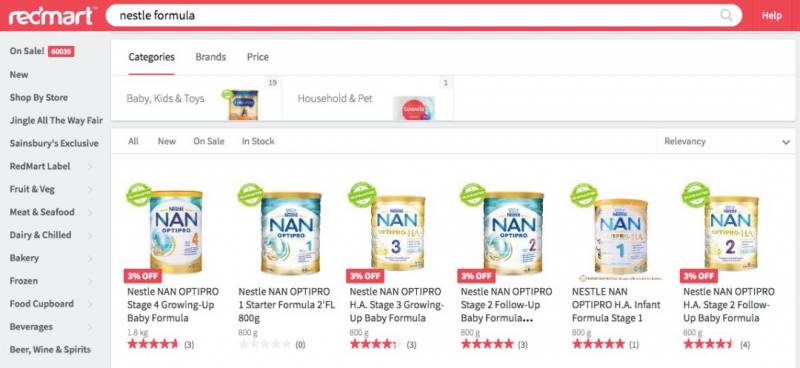Expand the Dairy & Chilled chevron
This screenshot has height=368, width=800.
click(90, 235)
